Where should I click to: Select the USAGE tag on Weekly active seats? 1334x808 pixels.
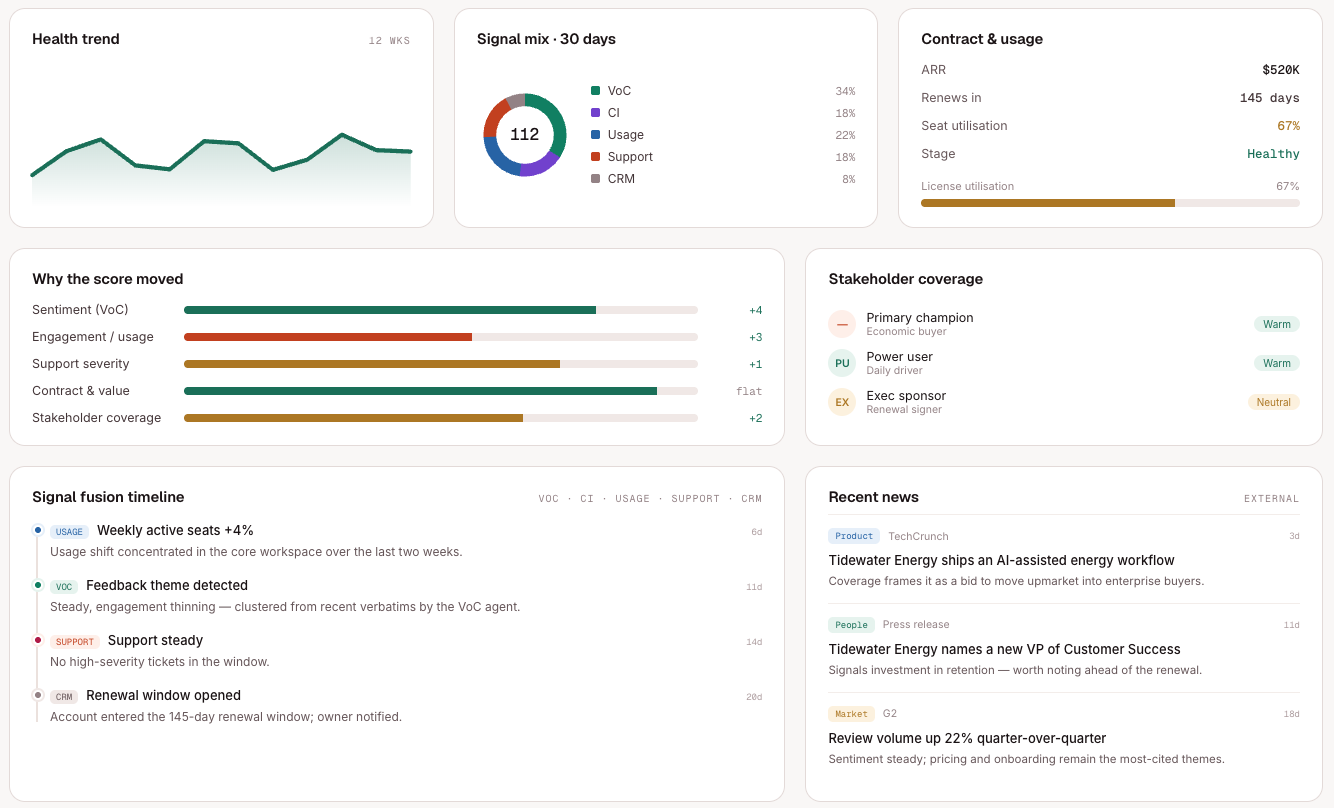(x=70, y=532)
